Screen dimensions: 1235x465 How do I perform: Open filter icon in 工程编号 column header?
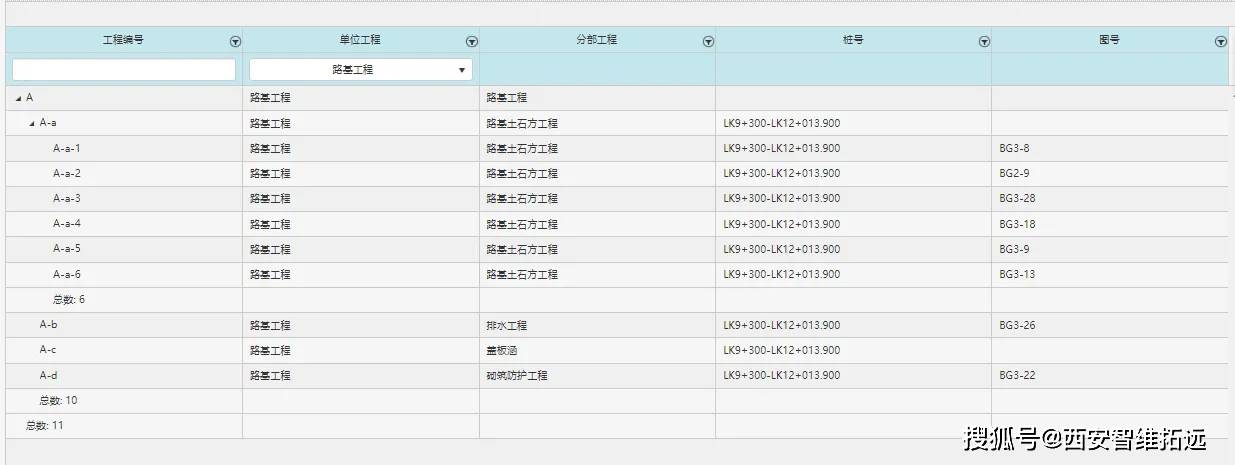[235, 42]
